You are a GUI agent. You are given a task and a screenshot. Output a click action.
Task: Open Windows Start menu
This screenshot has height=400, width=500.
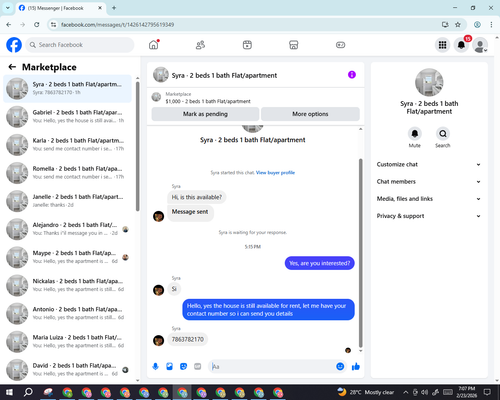click(x=9, y=392)
